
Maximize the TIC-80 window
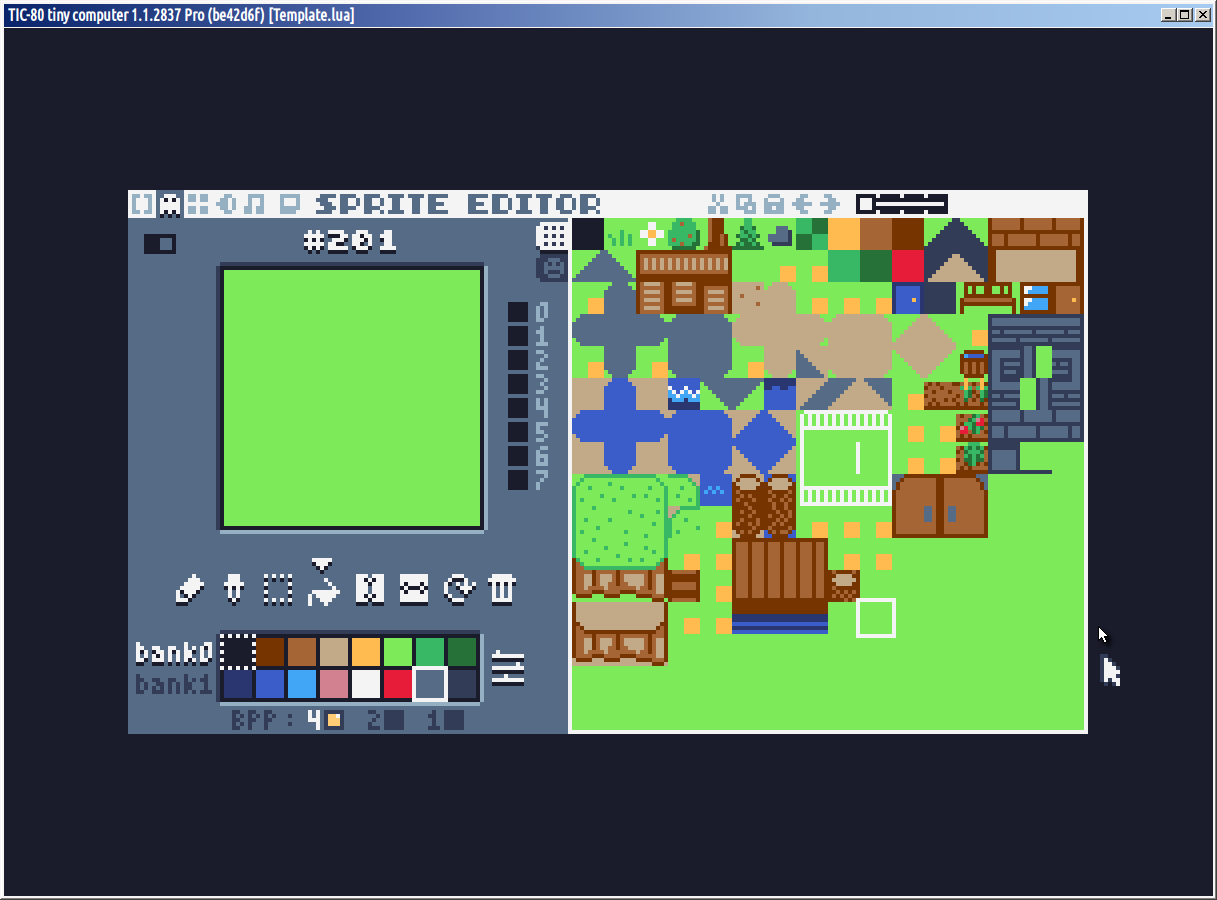point(1185,14)
